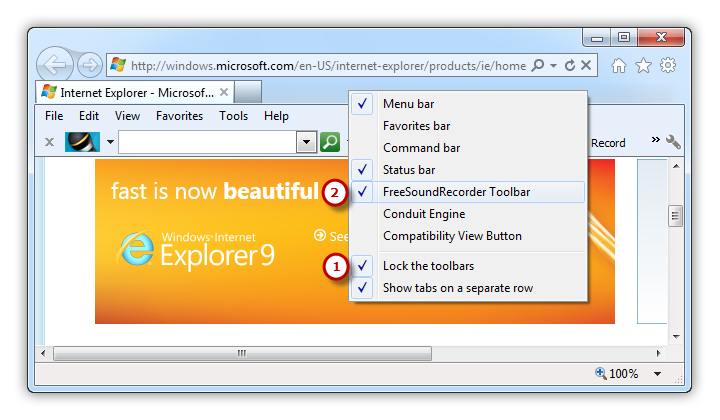Enable the Command bar option
Screen dimensions: 720x420
coord(468,148)
